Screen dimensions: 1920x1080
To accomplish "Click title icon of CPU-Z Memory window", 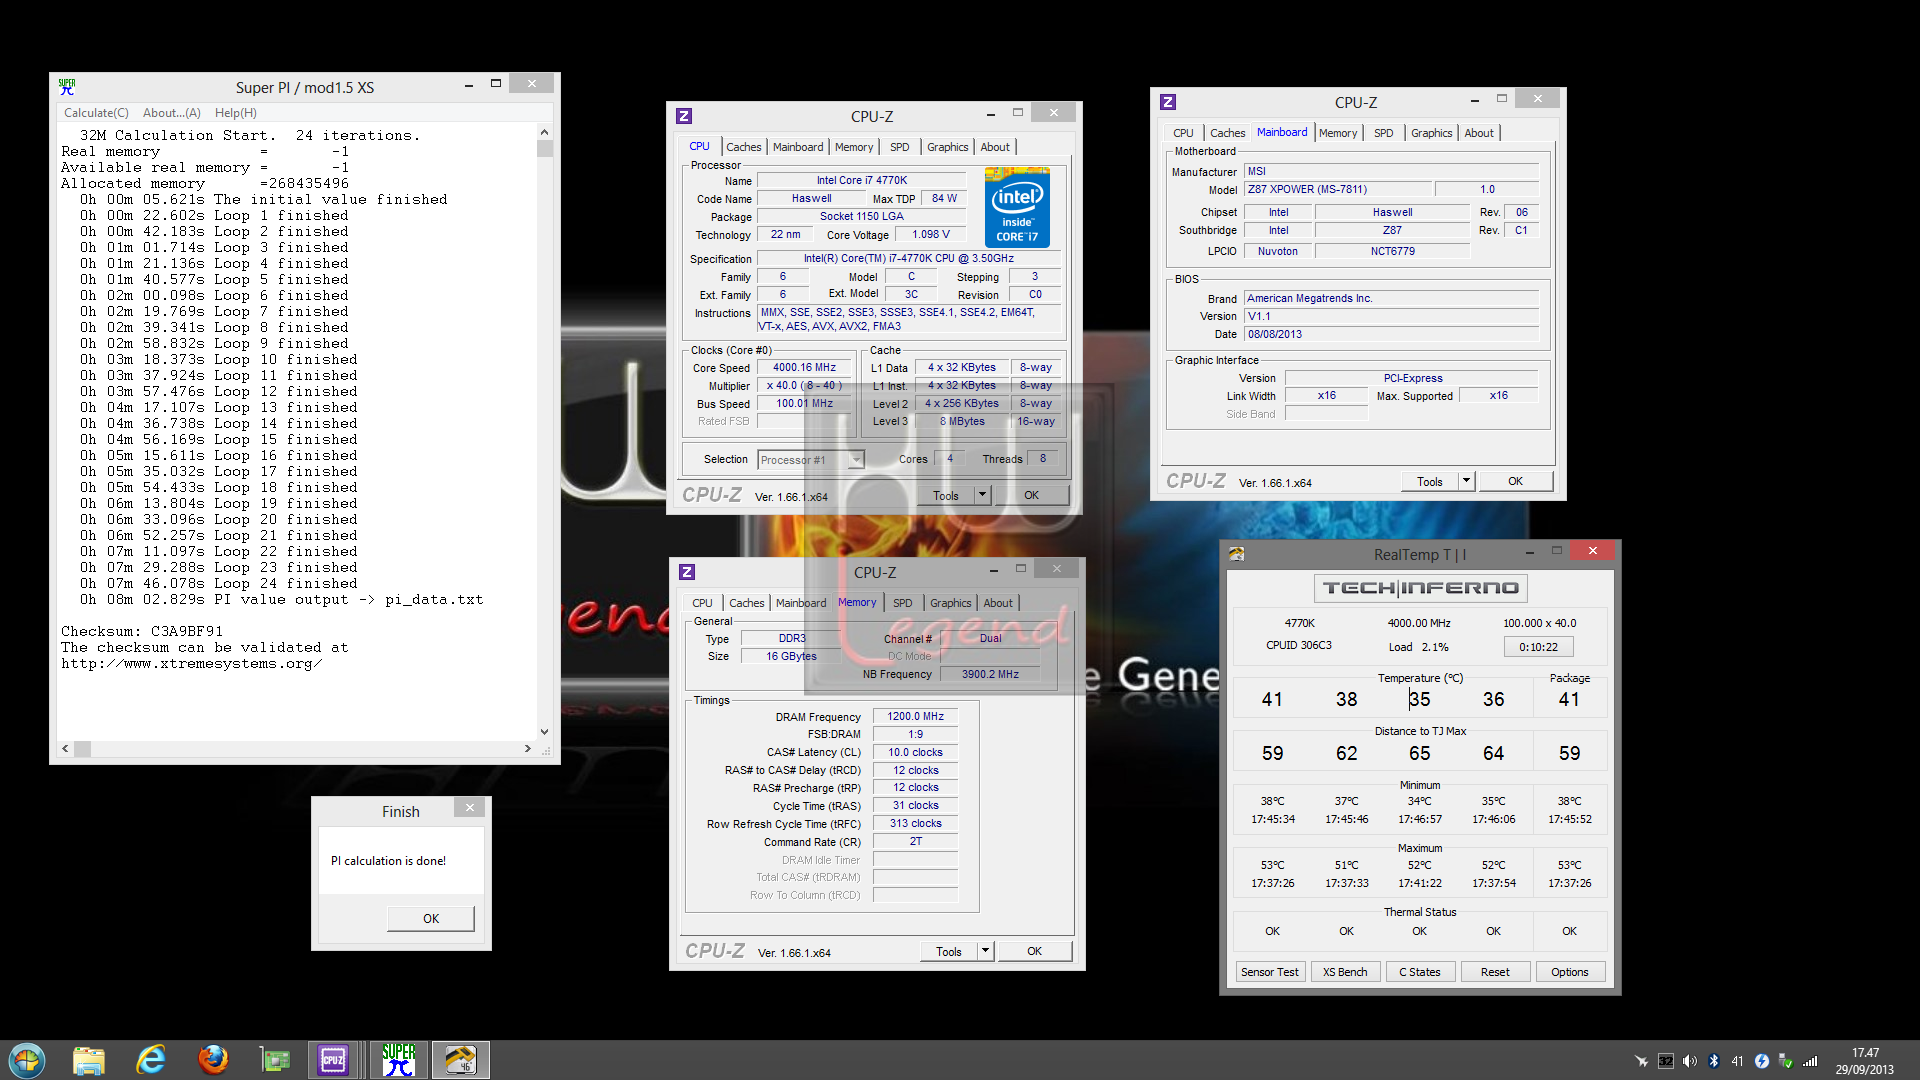I will coord(687,572).
